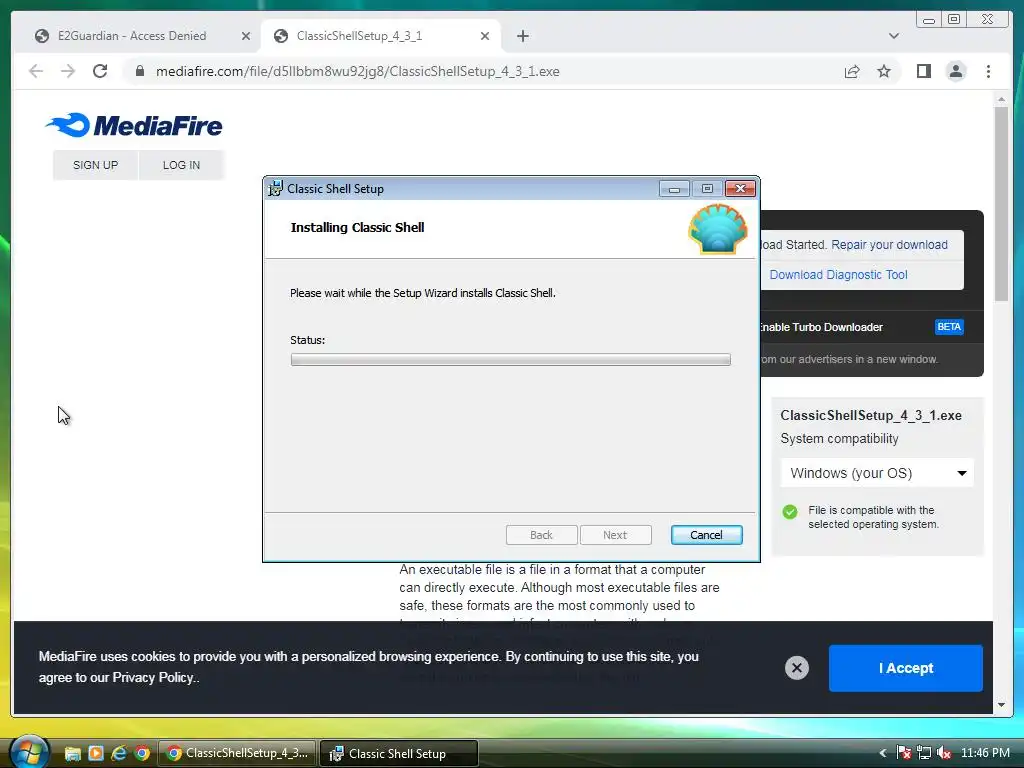This screenshot has width=1024, height=768.
Task: Click the network tray icon
Action: 923,753
